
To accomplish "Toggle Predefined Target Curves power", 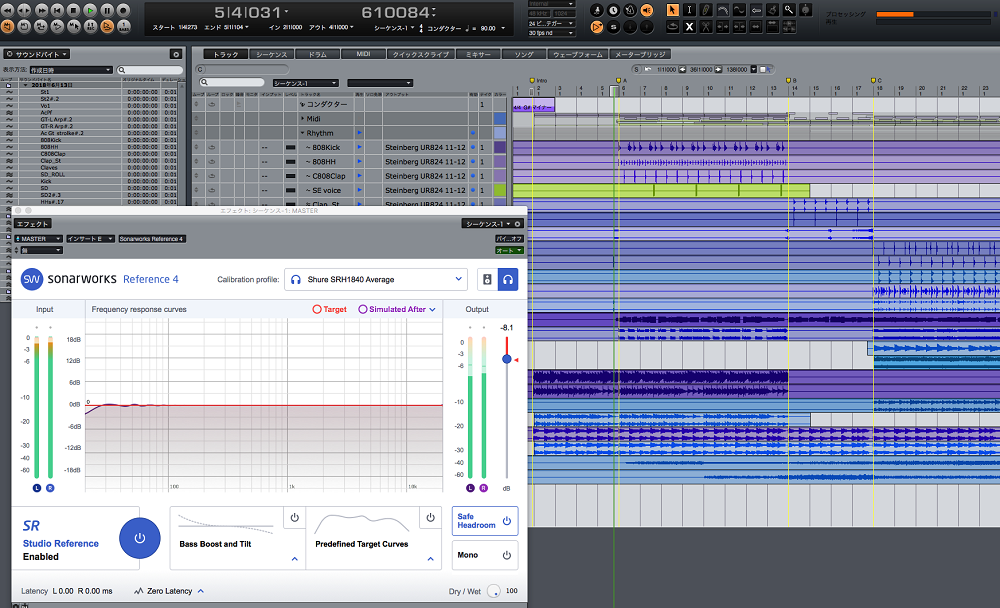I will (x=430, y=517).
